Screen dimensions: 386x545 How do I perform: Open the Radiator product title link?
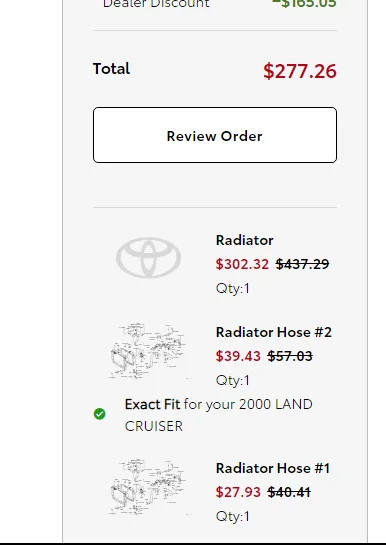245,240
